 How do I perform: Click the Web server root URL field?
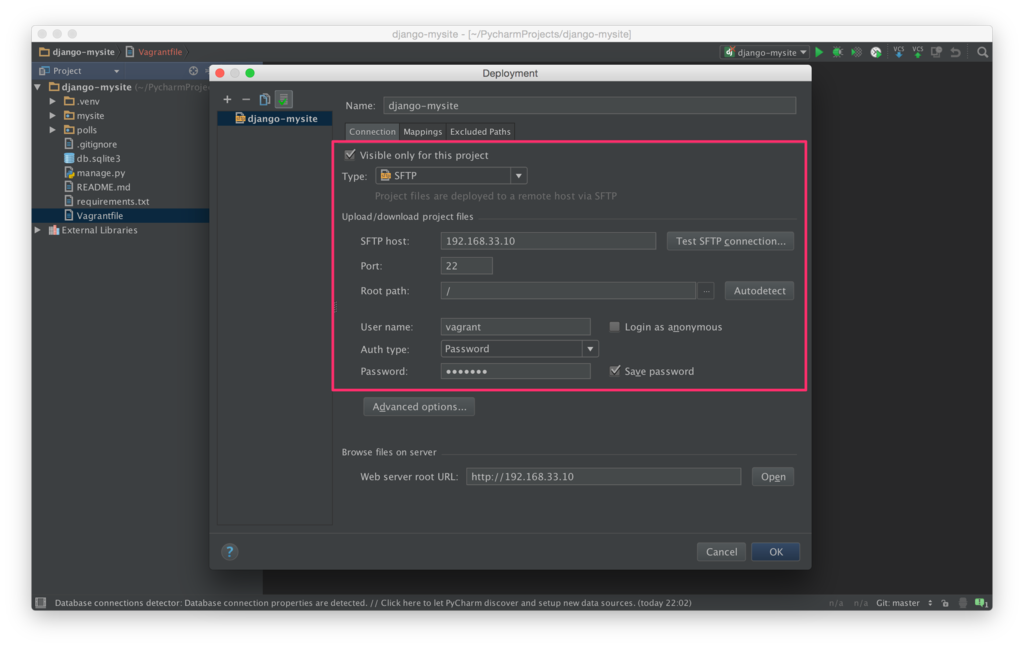[603, 476]
